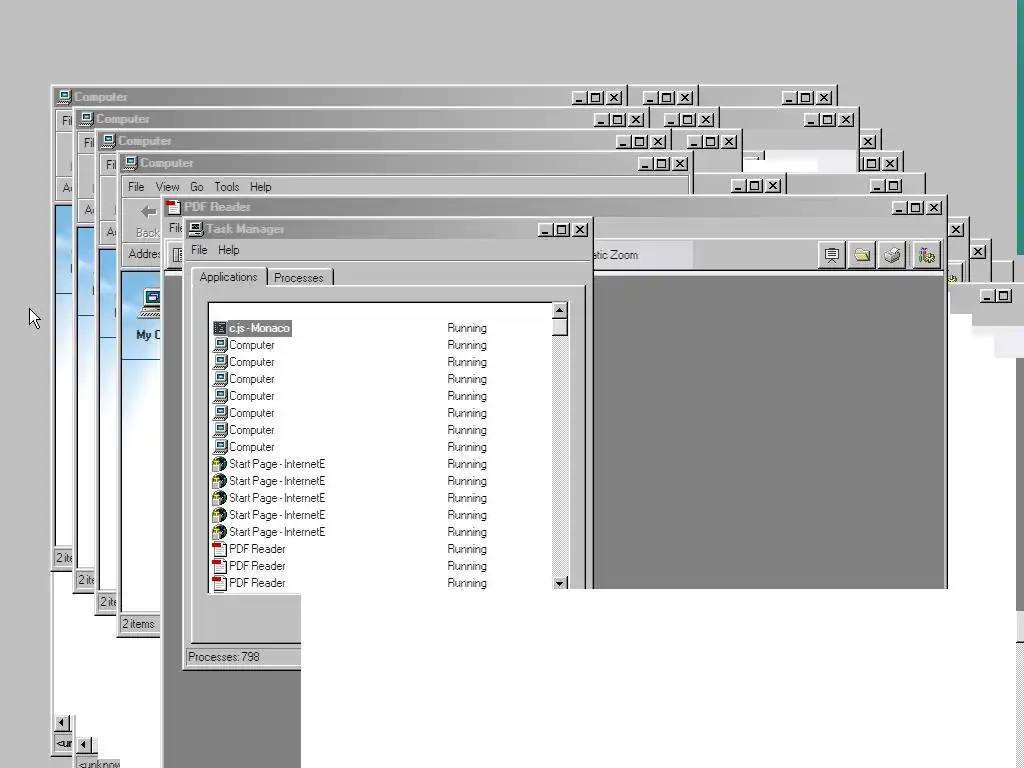Close the frontmost Computer window
This screenshot has width=1024, height=768.
coord(680,164)
